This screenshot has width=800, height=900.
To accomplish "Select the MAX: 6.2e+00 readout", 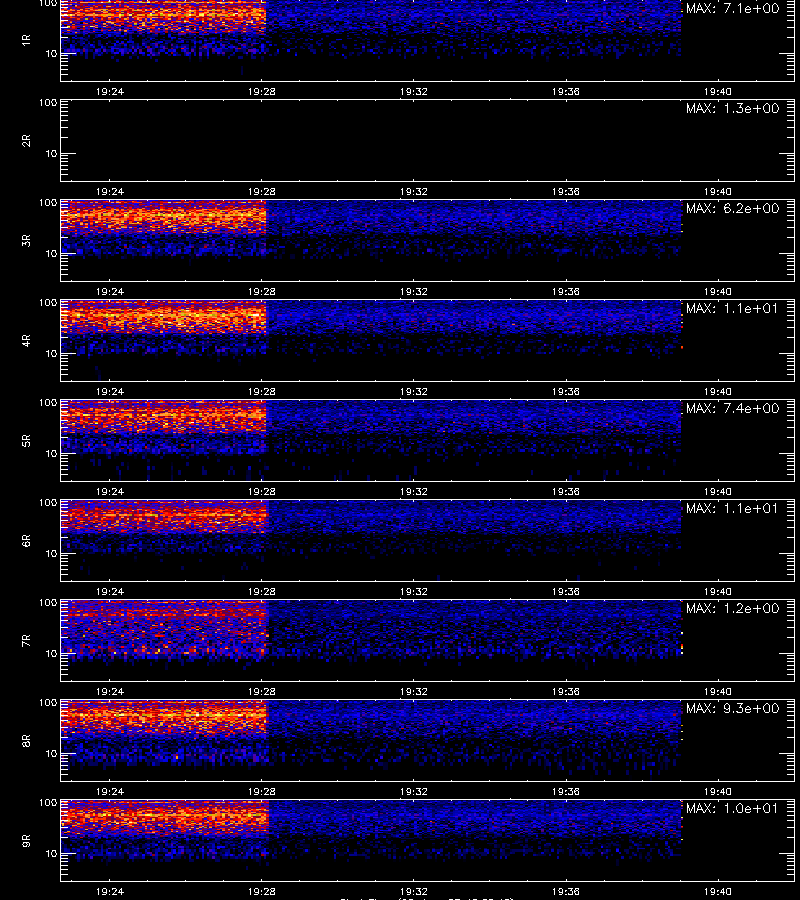I will coord(732,208).
